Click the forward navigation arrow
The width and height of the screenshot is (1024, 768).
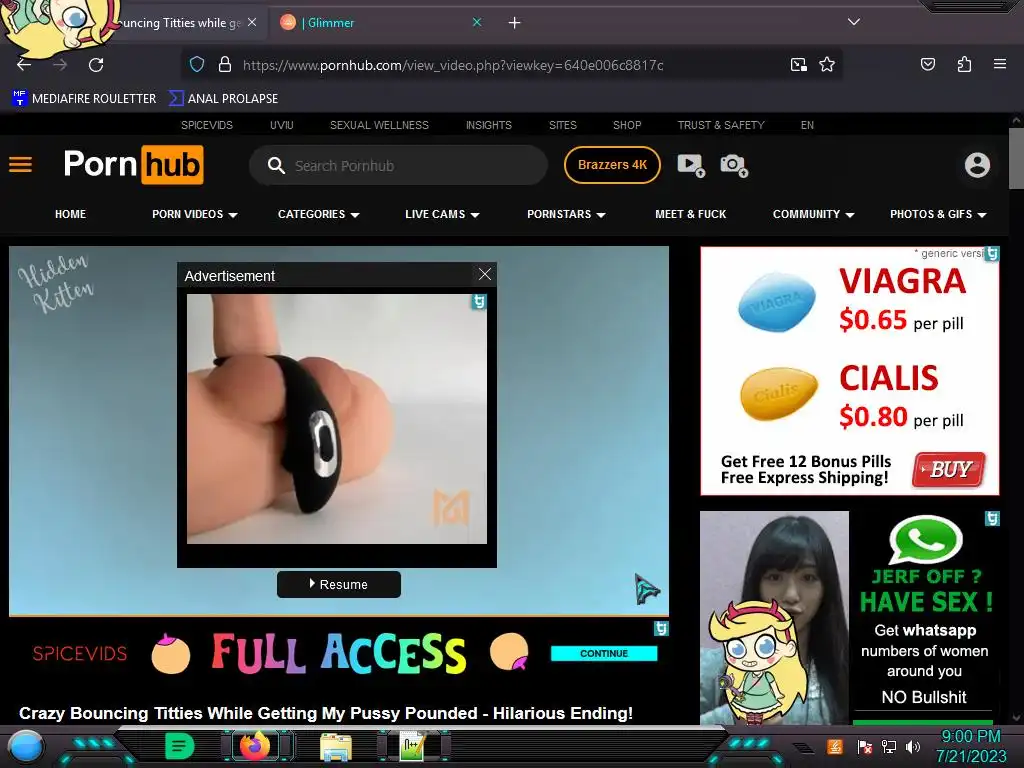60,65
